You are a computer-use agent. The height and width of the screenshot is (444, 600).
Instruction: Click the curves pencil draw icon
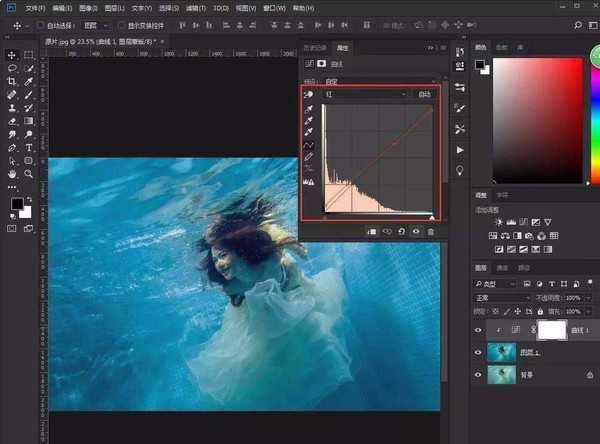click(309, 157)
